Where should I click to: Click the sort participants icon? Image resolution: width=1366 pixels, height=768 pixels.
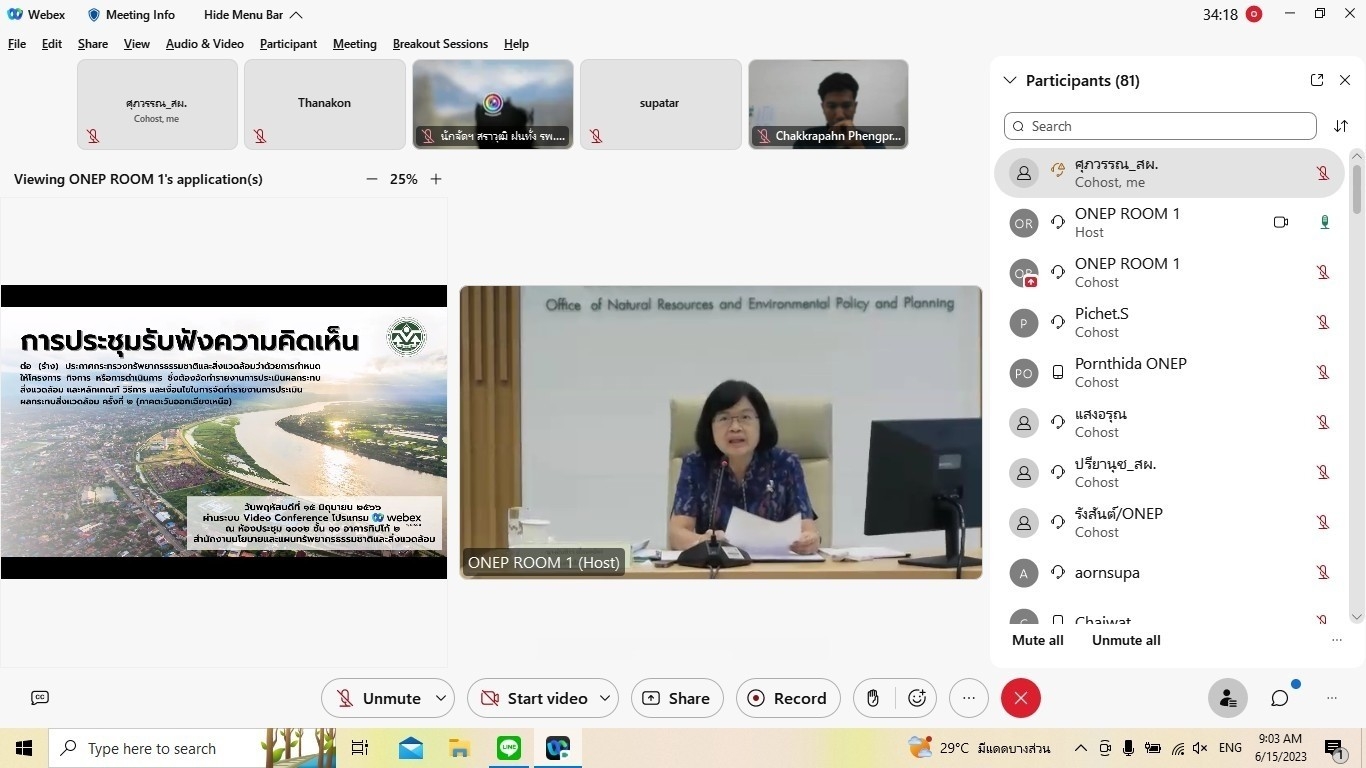1341,126
